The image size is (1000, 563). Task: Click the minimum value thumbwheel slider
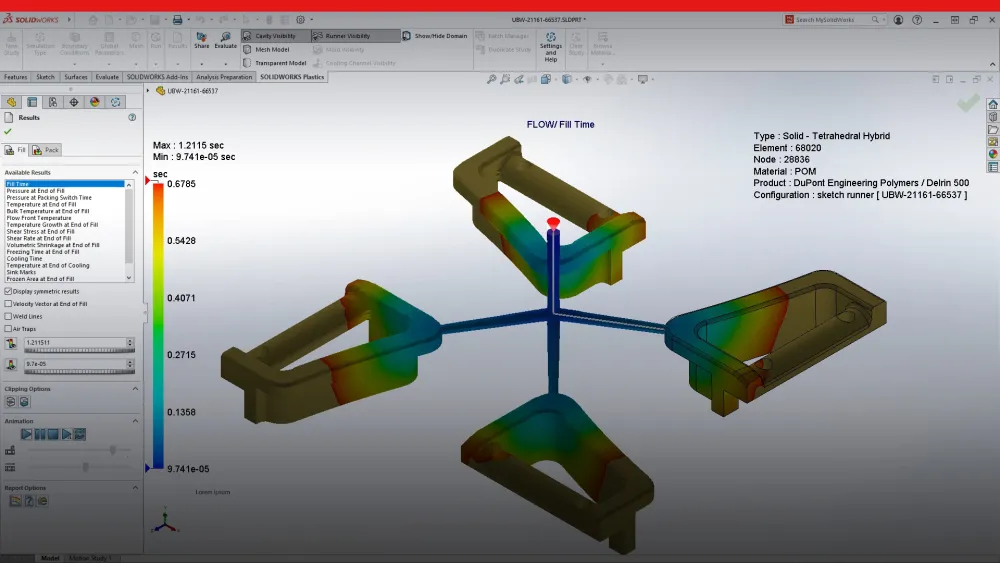pos(79,372)
